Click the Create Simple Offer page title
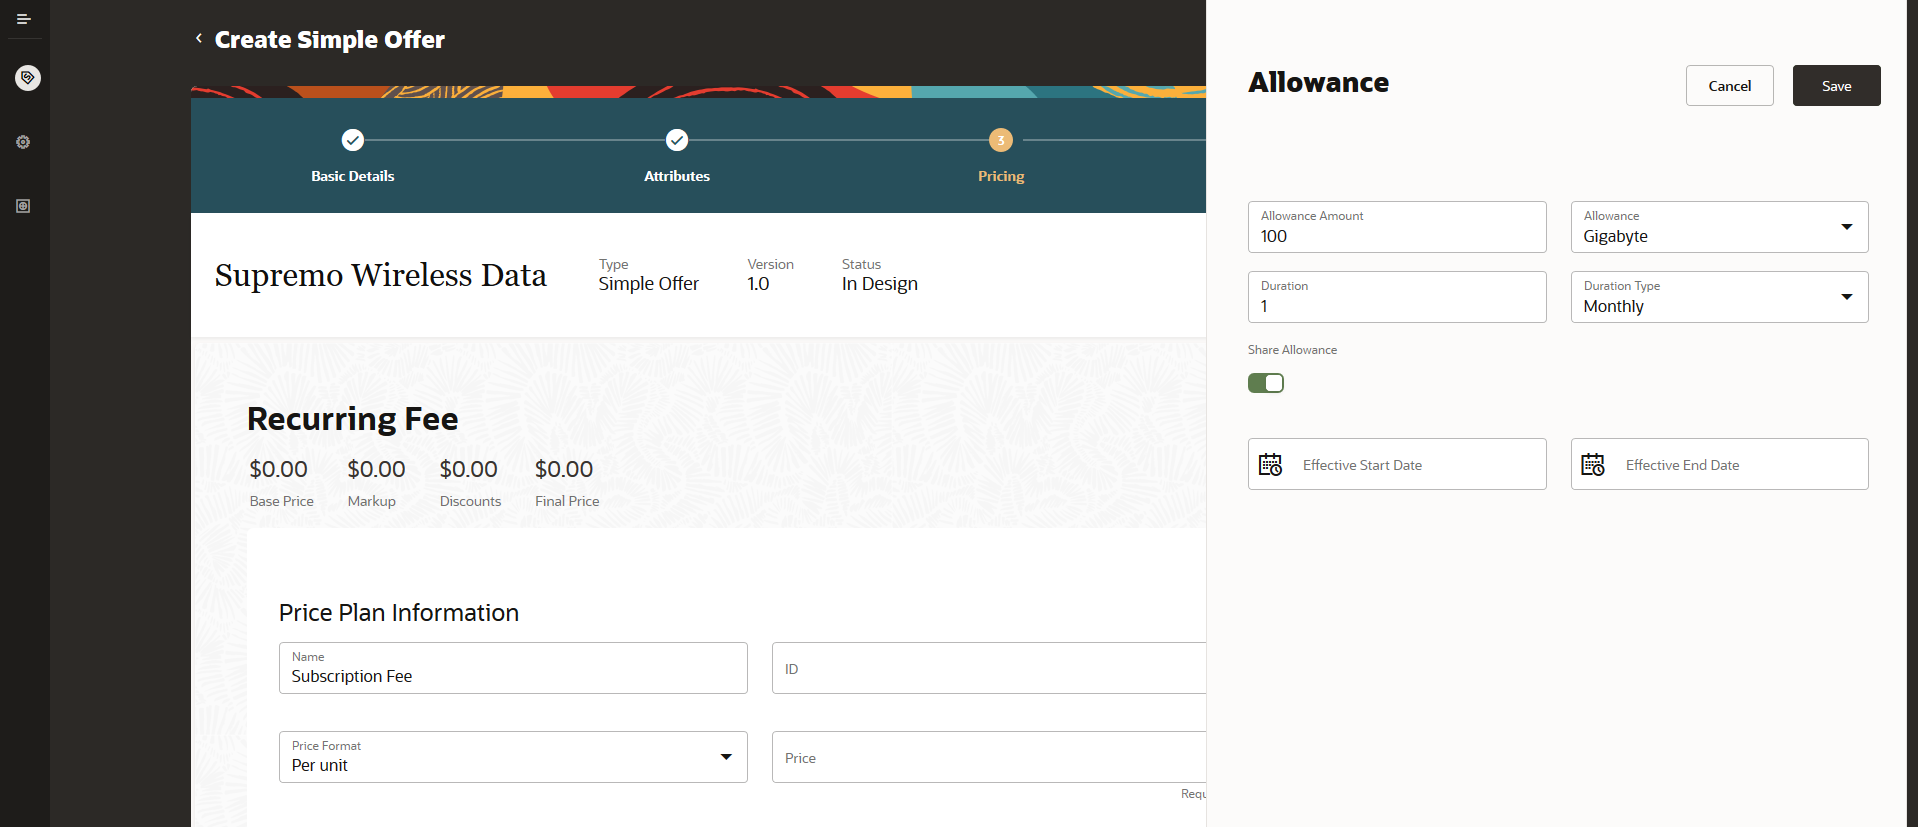The width and height of the screenshot is (1918, 827). [x=330, y=39]
